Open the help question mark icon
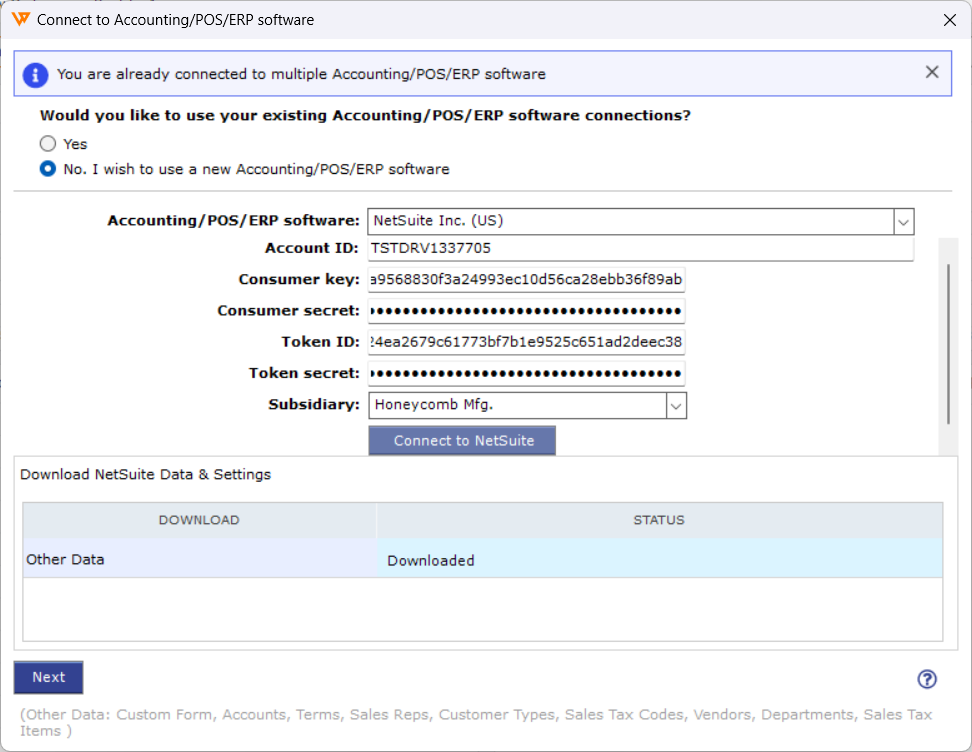972x752 pixels. point(927,679)
